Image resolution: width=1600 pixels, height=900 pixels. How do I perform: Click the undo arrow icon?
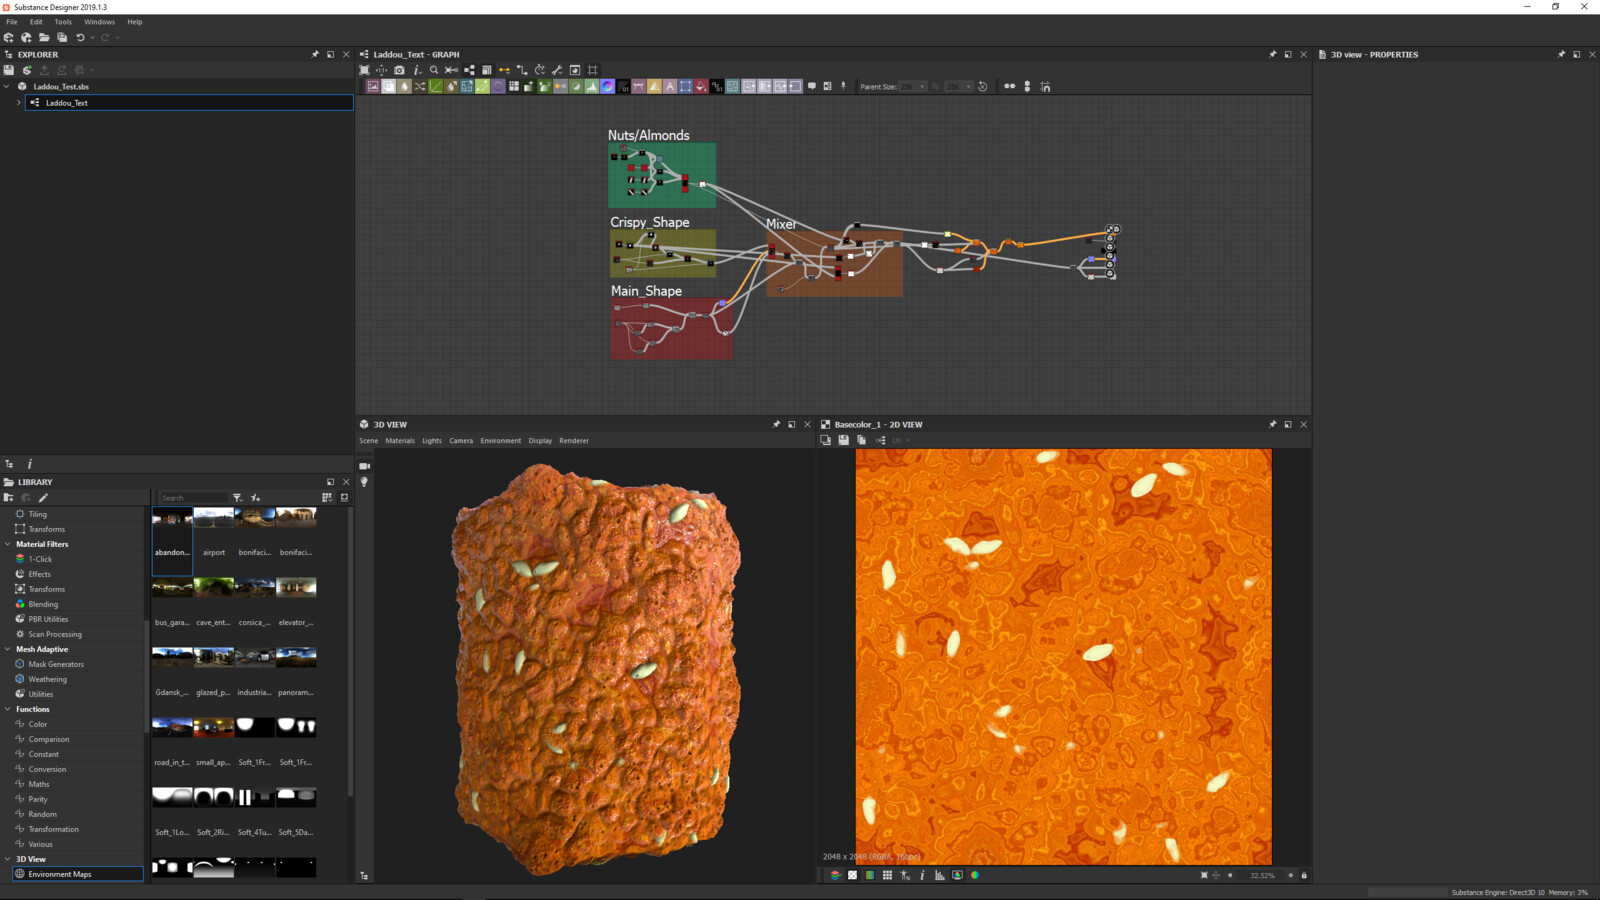tap(80, 37)
